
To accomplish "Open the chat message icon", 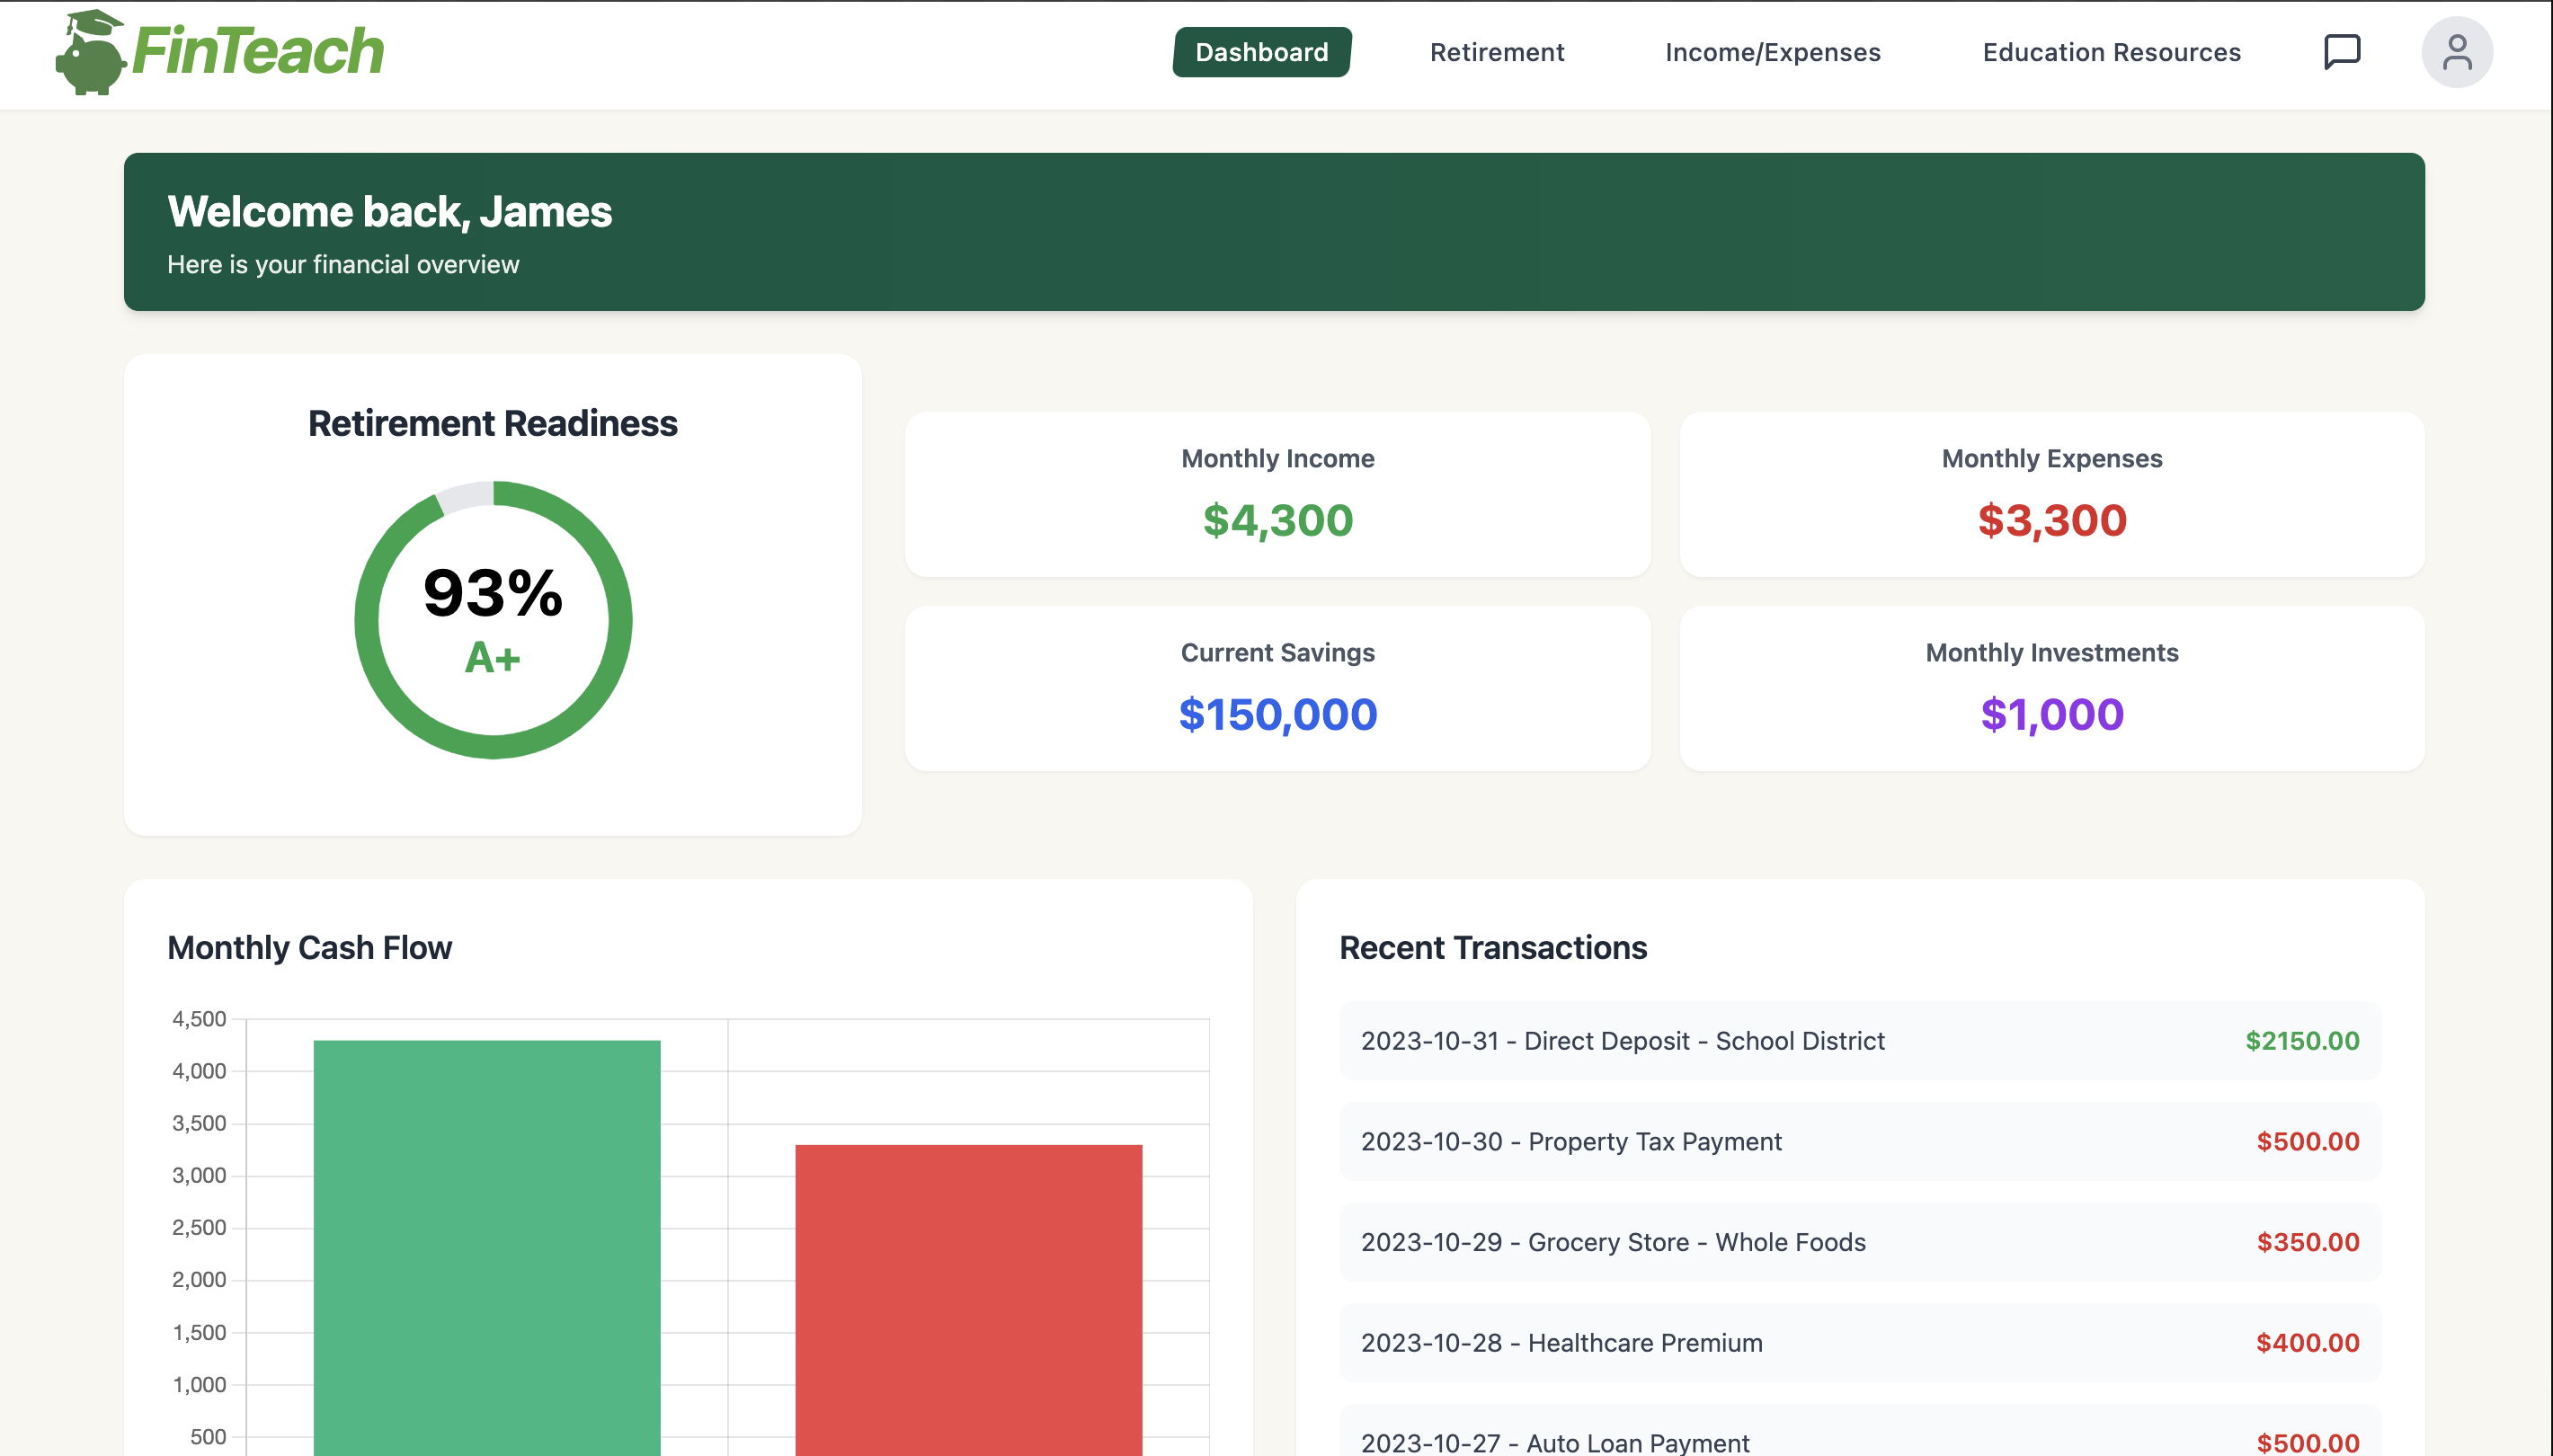I will [2341, 51].
